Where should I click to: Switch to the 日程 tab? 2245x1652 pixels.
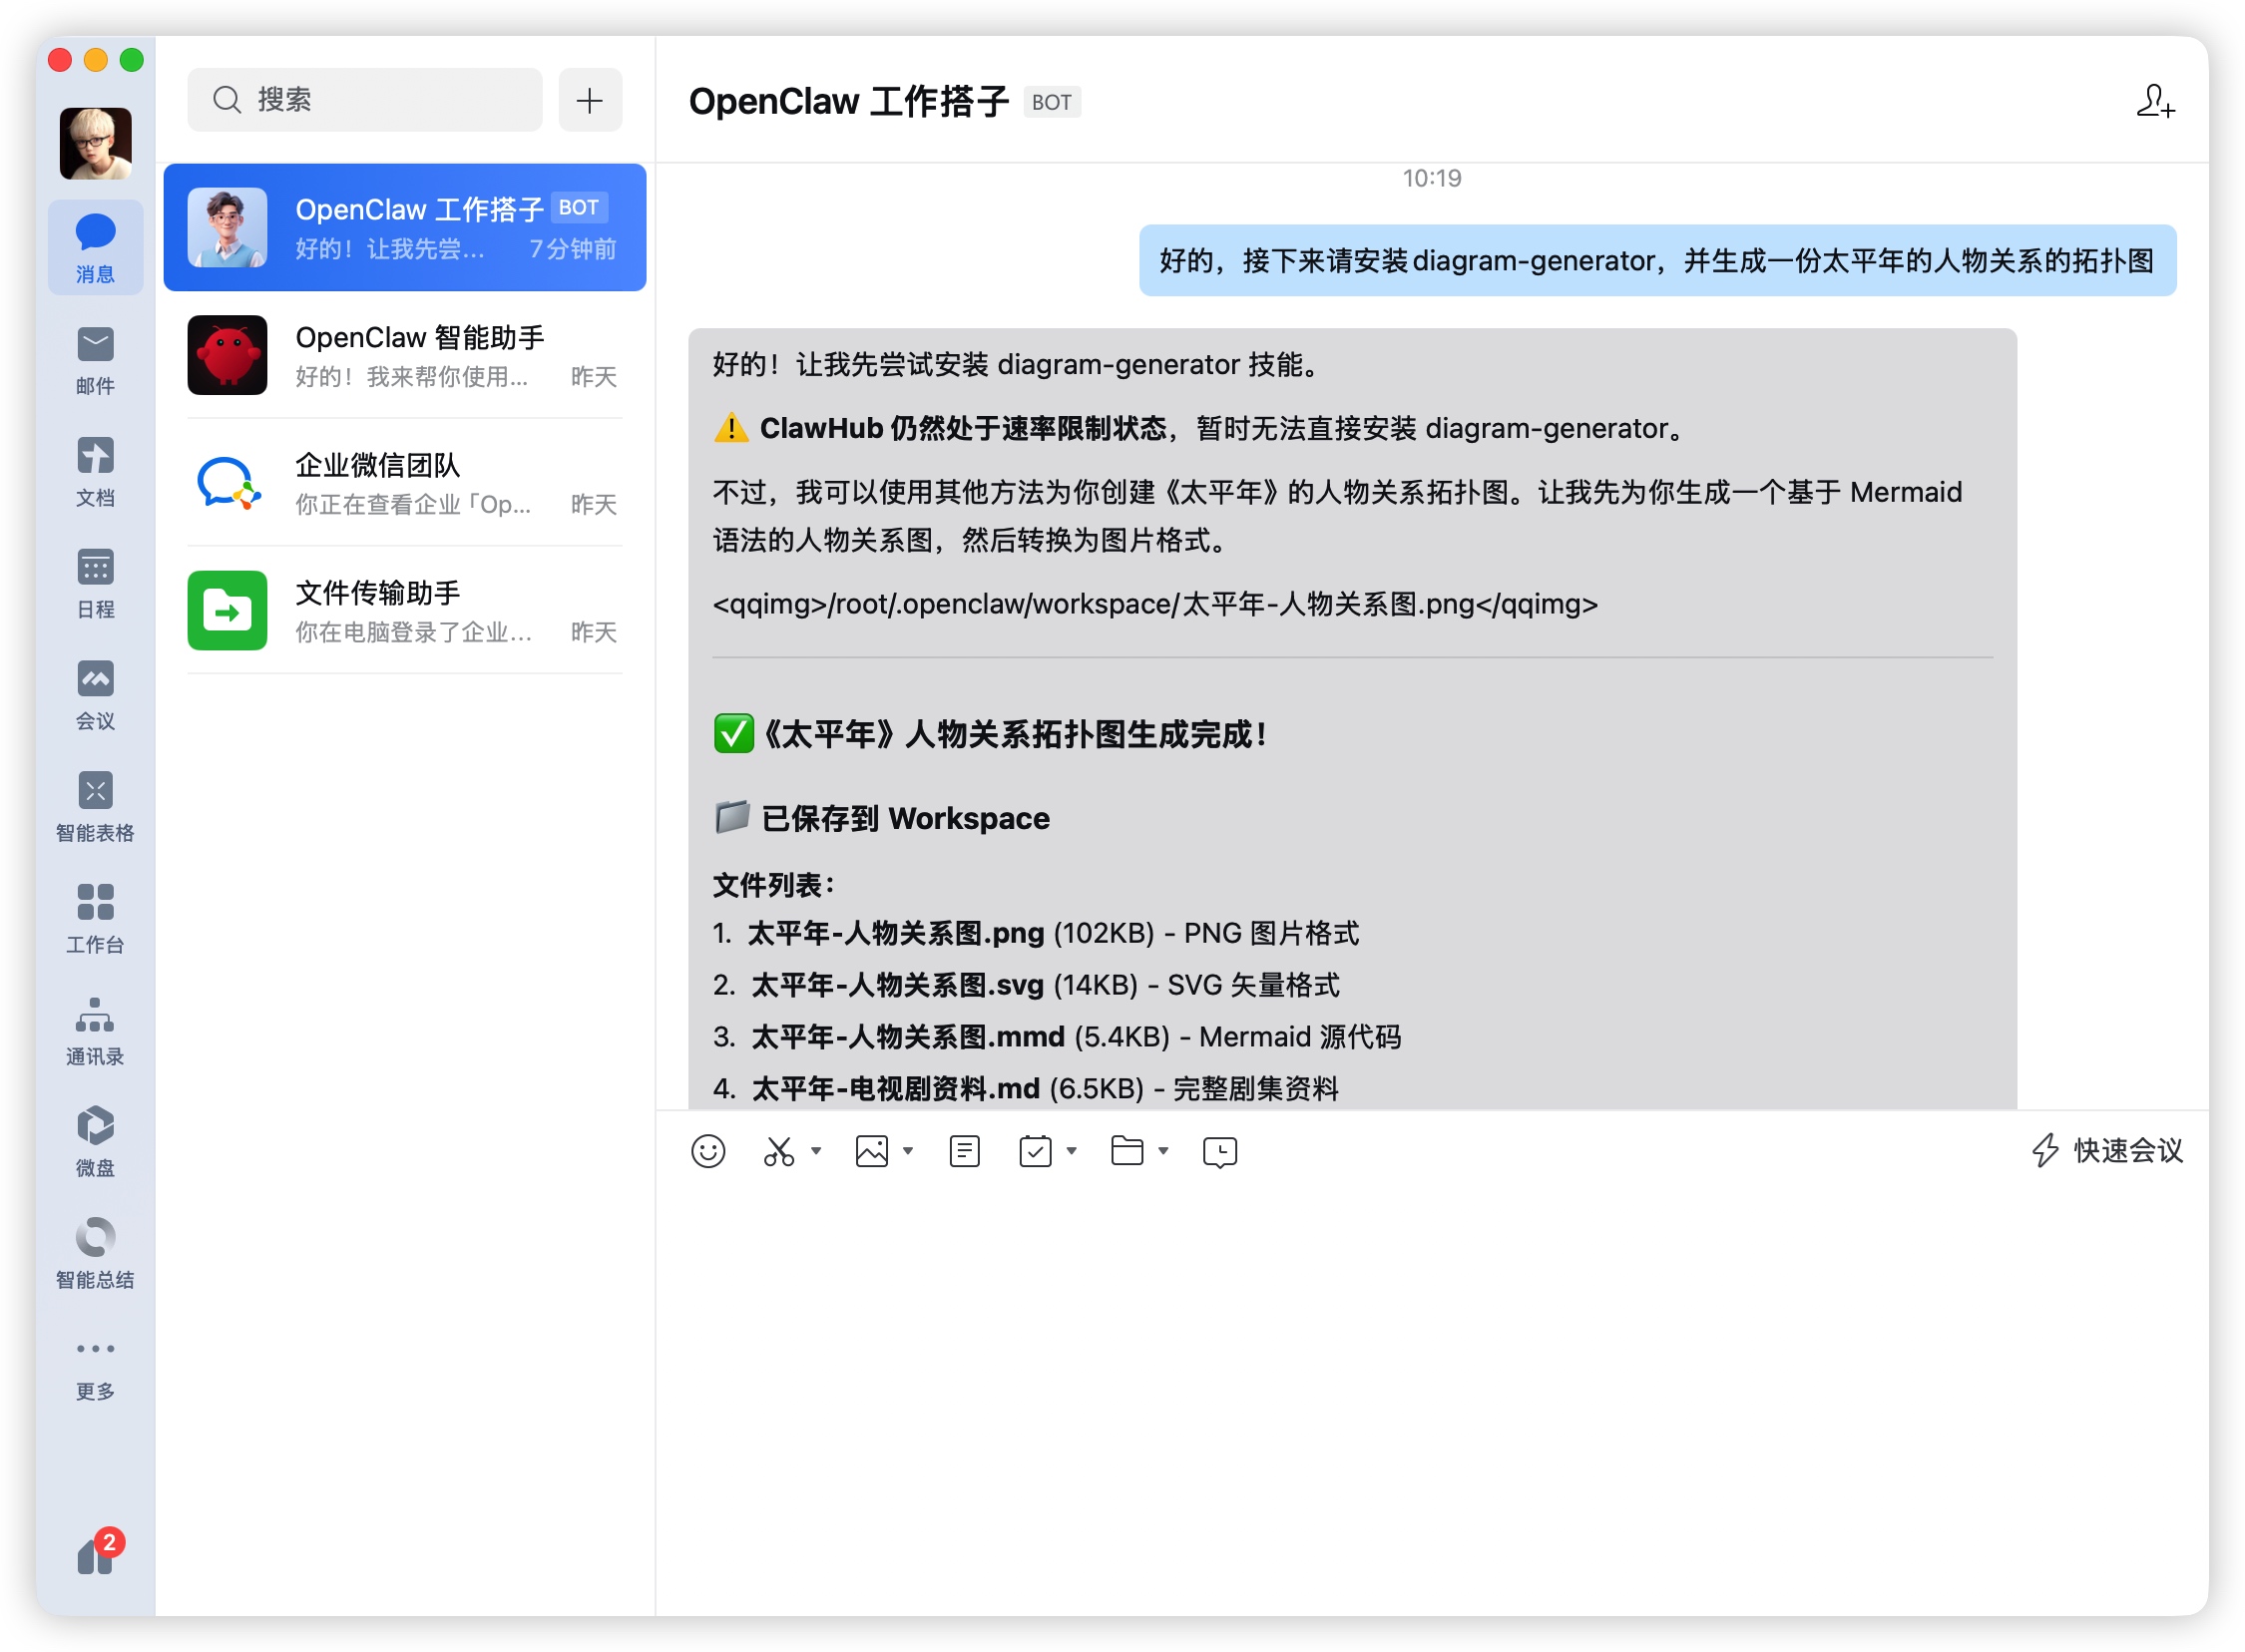95,583
